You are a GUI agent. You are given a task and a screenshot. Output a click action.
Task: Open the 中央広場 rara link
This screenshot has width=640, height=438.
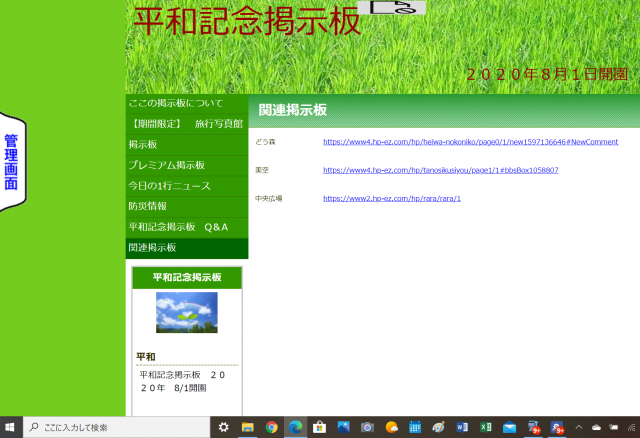pos(391,198)
